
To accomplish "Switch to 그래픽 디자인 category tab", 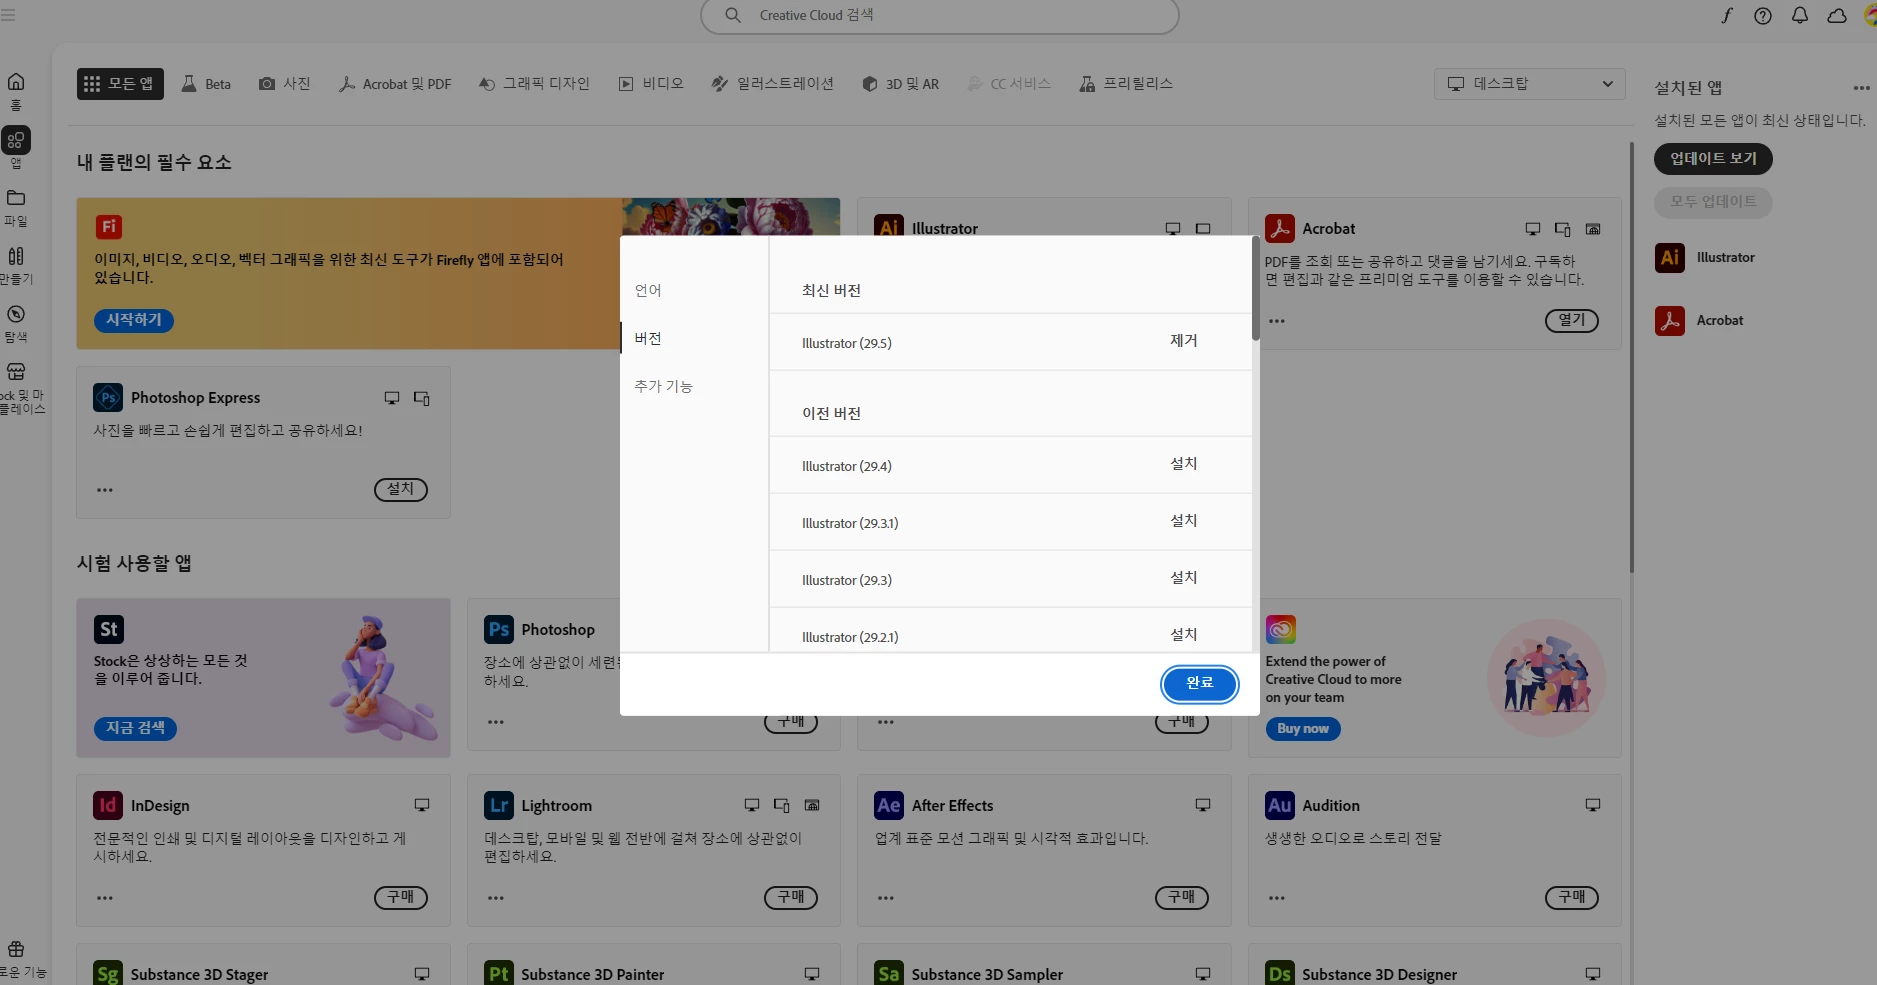I will pyautogui.click(x=534, y=84).
